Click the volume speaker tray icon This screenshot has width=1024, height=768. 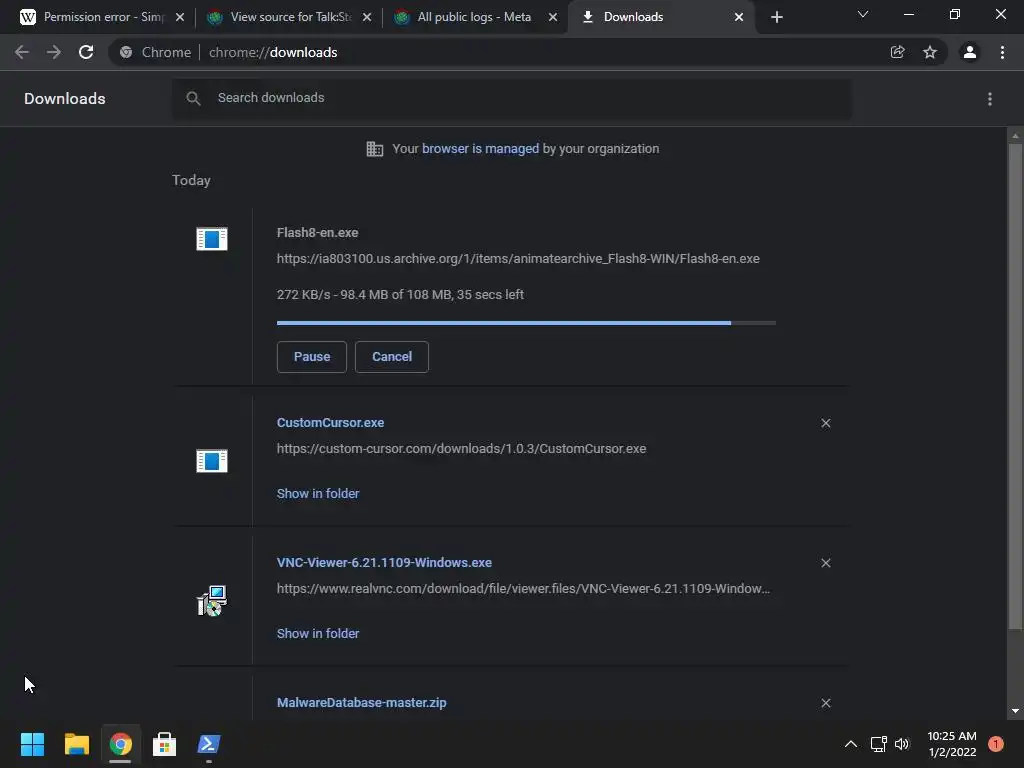click(x=903, y=744)
